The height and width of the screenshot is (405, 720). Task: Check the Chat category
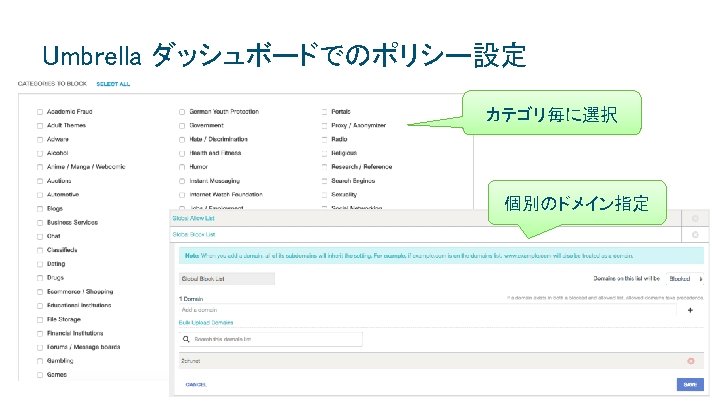coord(40,236)
